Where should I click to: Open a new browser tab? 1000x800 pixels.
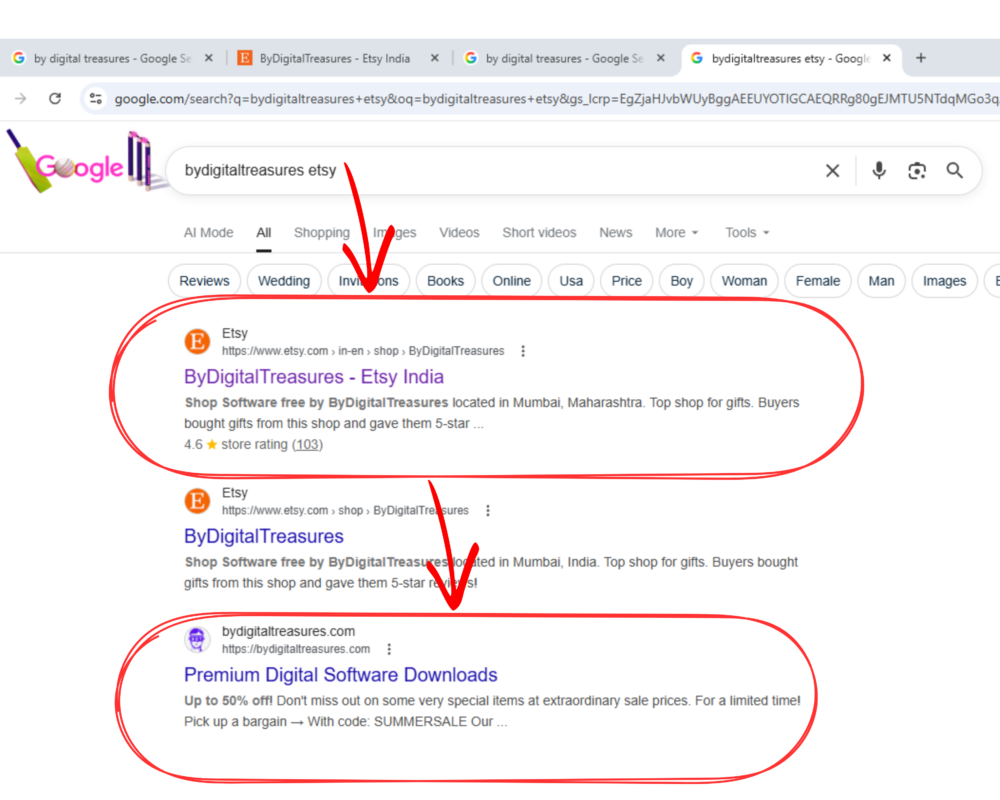(x=920, y=58)
